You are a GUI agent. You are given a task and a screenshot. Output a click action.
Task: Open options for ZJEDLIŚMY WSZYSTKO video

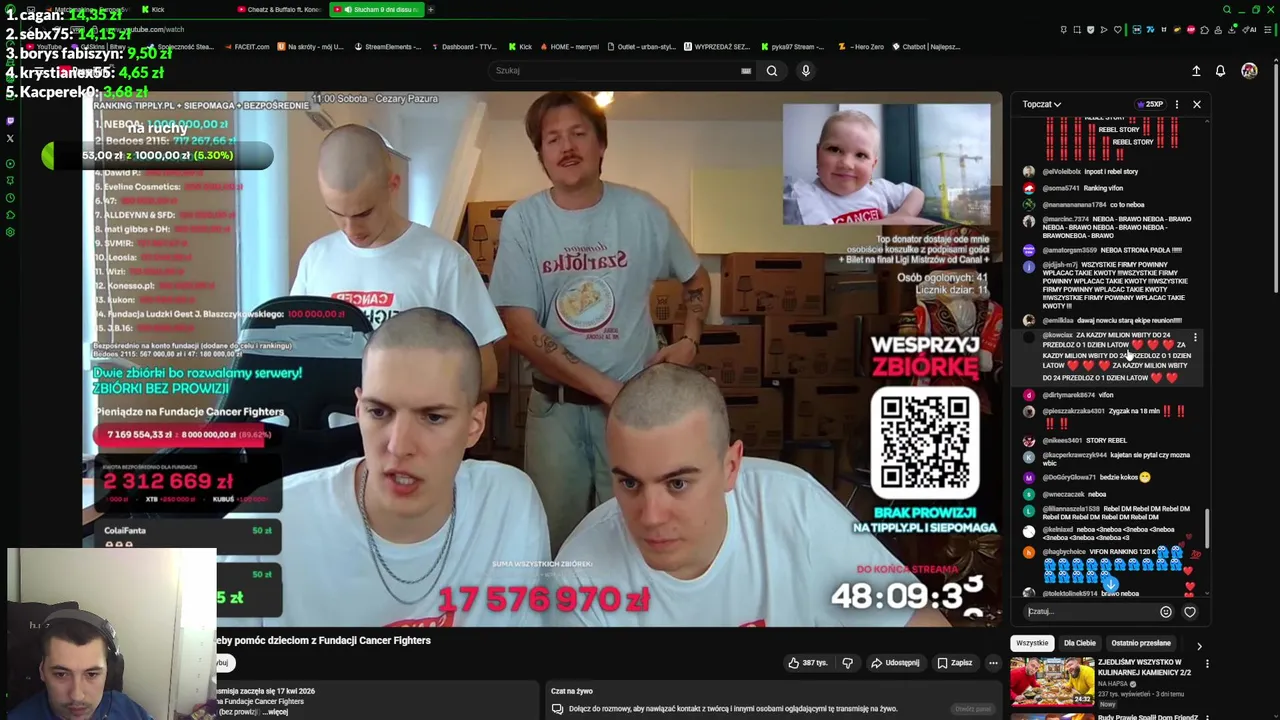point(1207,664)
